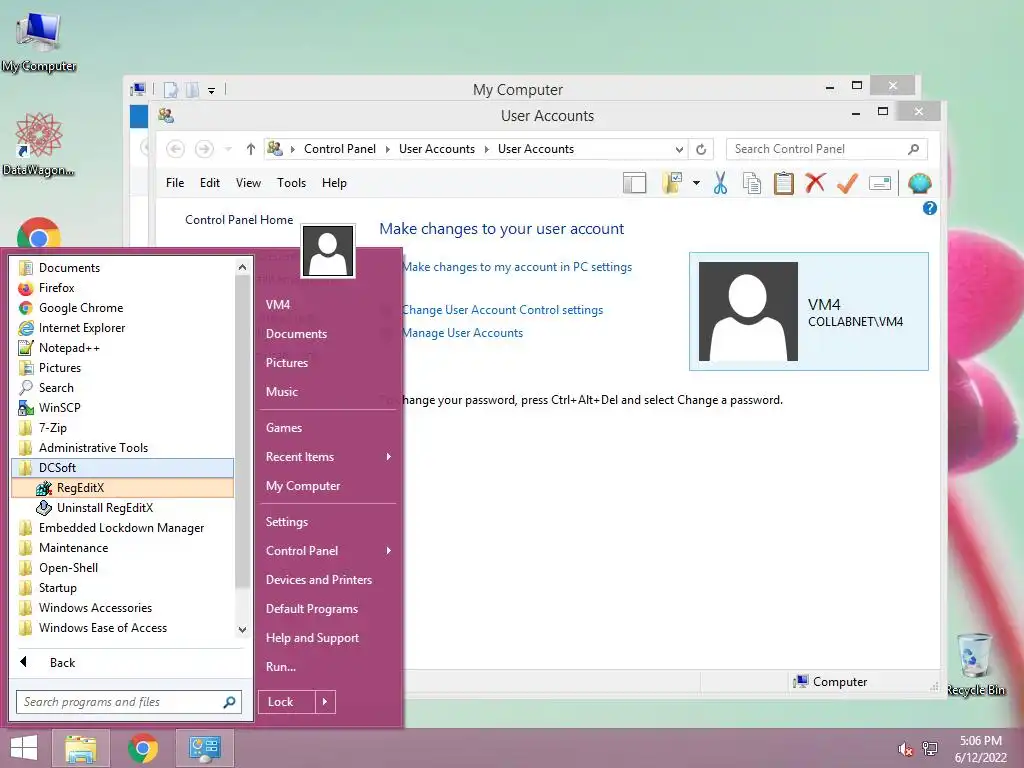Expand the address bar history dropdown
Viewport: 1024px width, 768px height.
tap(679, 150)
